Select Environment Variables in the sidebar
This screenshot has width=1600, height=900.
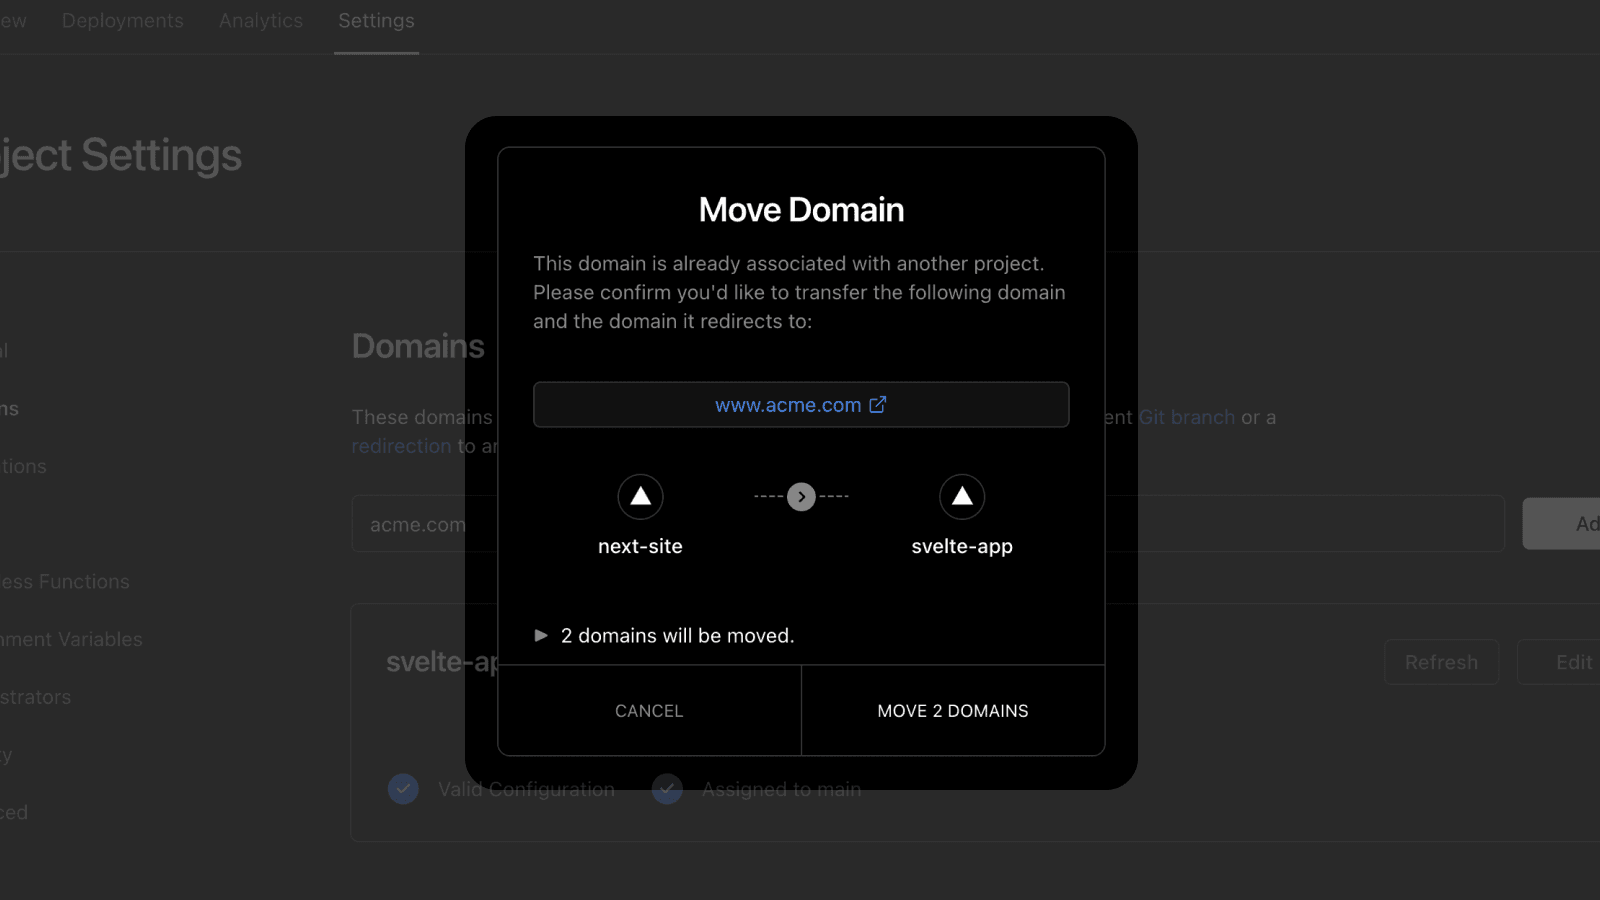[x=71, y=639]
